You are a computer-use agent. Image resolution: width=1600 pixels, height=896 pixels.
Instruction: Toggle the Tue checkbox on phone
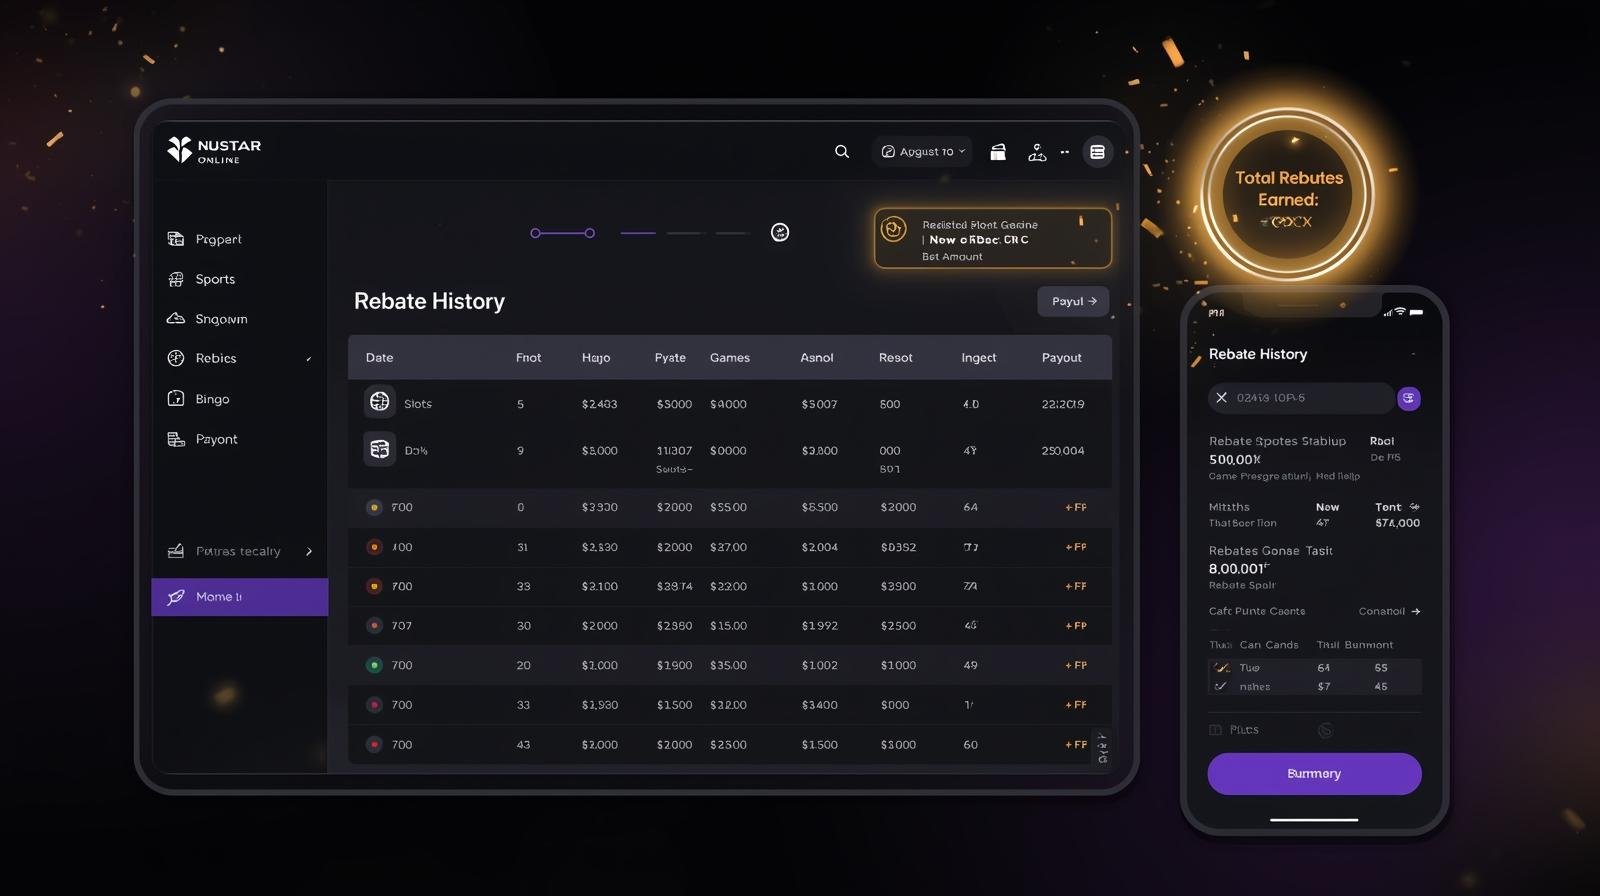(x=1221, y=667)
